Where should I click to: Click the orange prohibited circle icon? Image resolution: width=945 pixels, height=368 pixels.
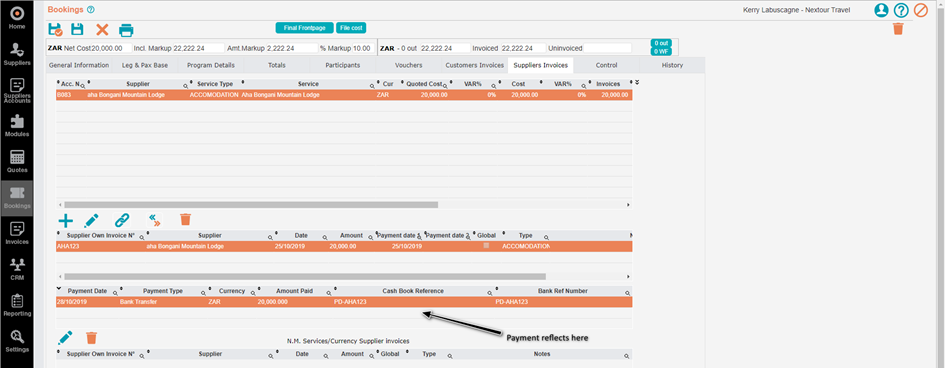[x=920, y=10]
